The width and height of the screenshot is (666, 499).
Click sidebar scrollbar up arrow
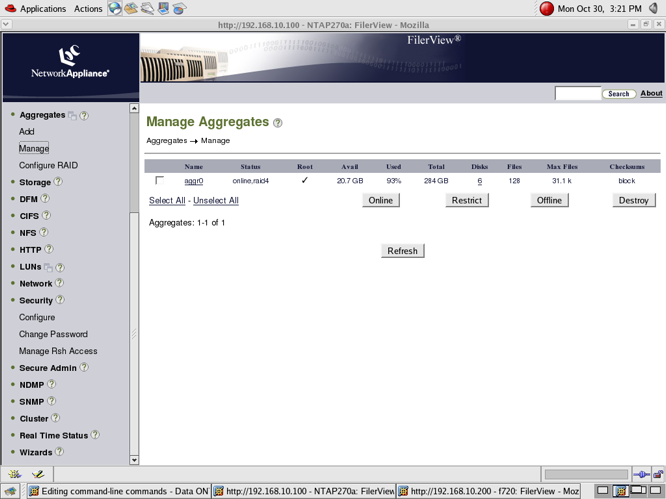click(134, 108)
